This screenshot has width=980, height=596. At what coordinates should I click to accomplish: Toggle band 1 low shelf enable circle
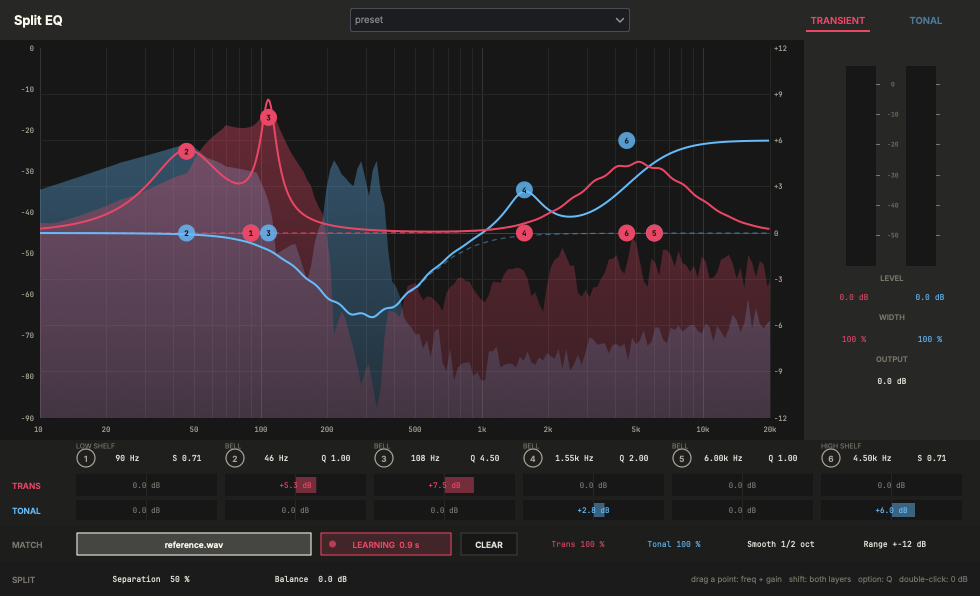(86, 459)
